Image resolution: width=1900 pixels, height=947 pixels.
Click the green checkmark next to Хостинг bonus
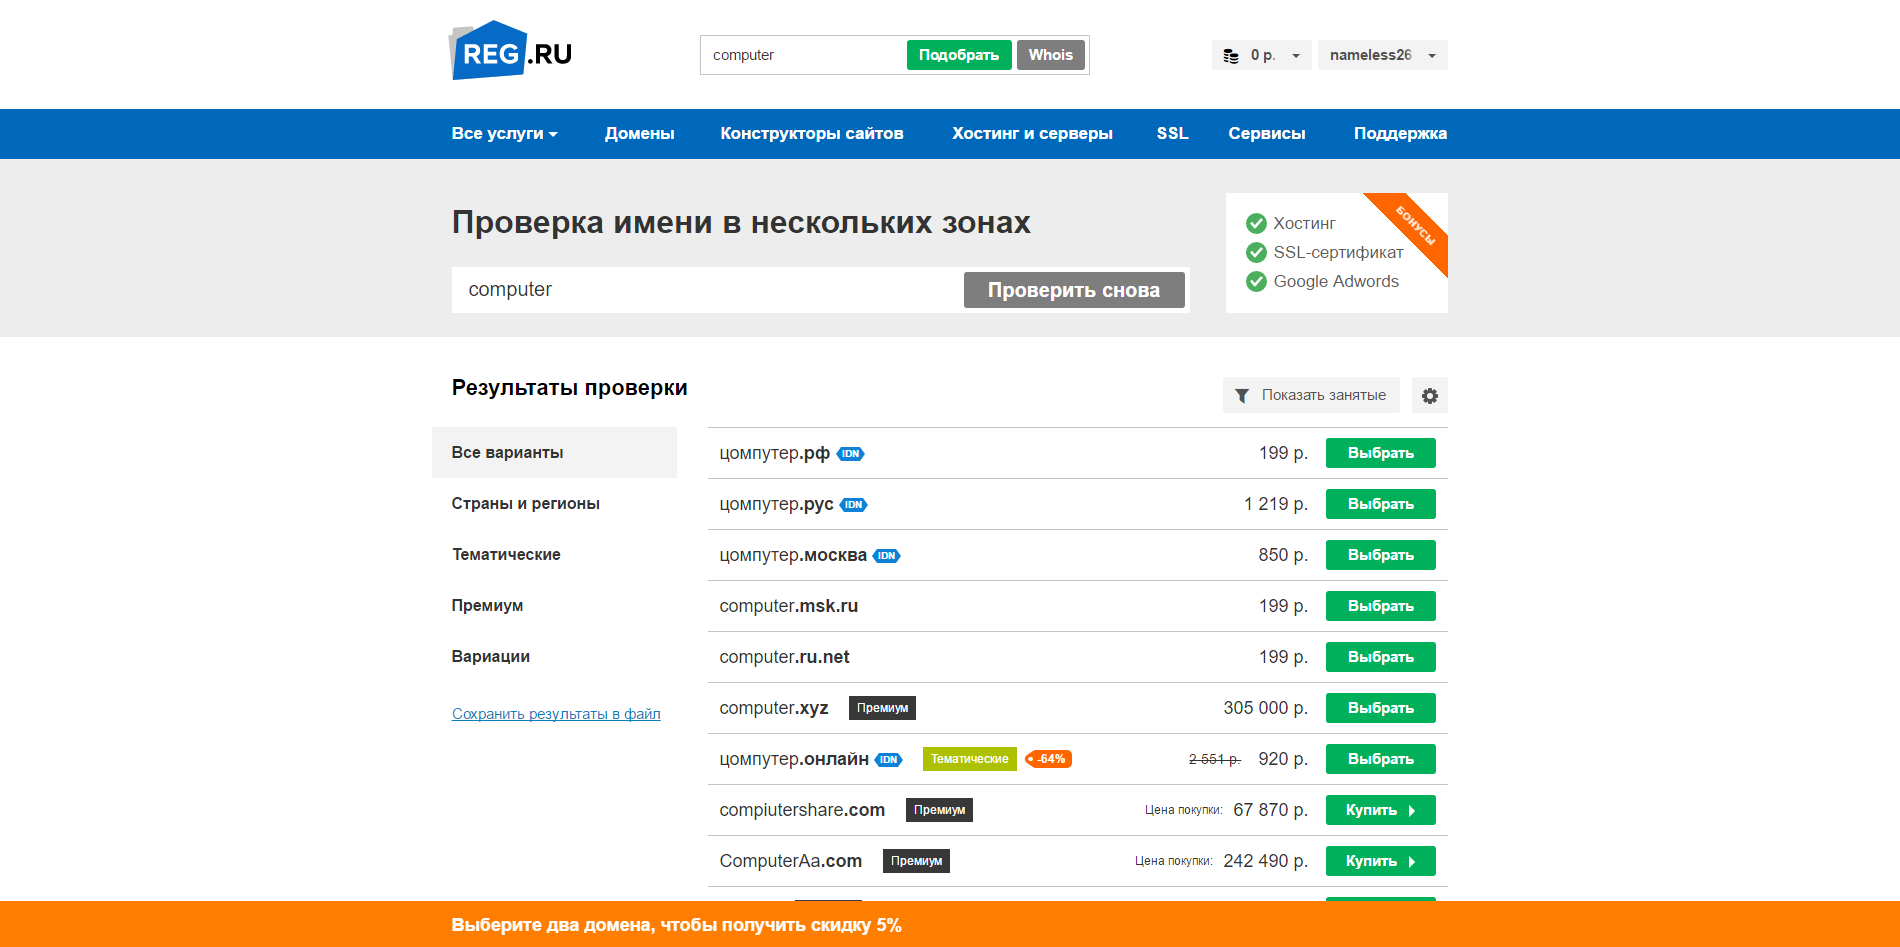tap(1256, 223)
